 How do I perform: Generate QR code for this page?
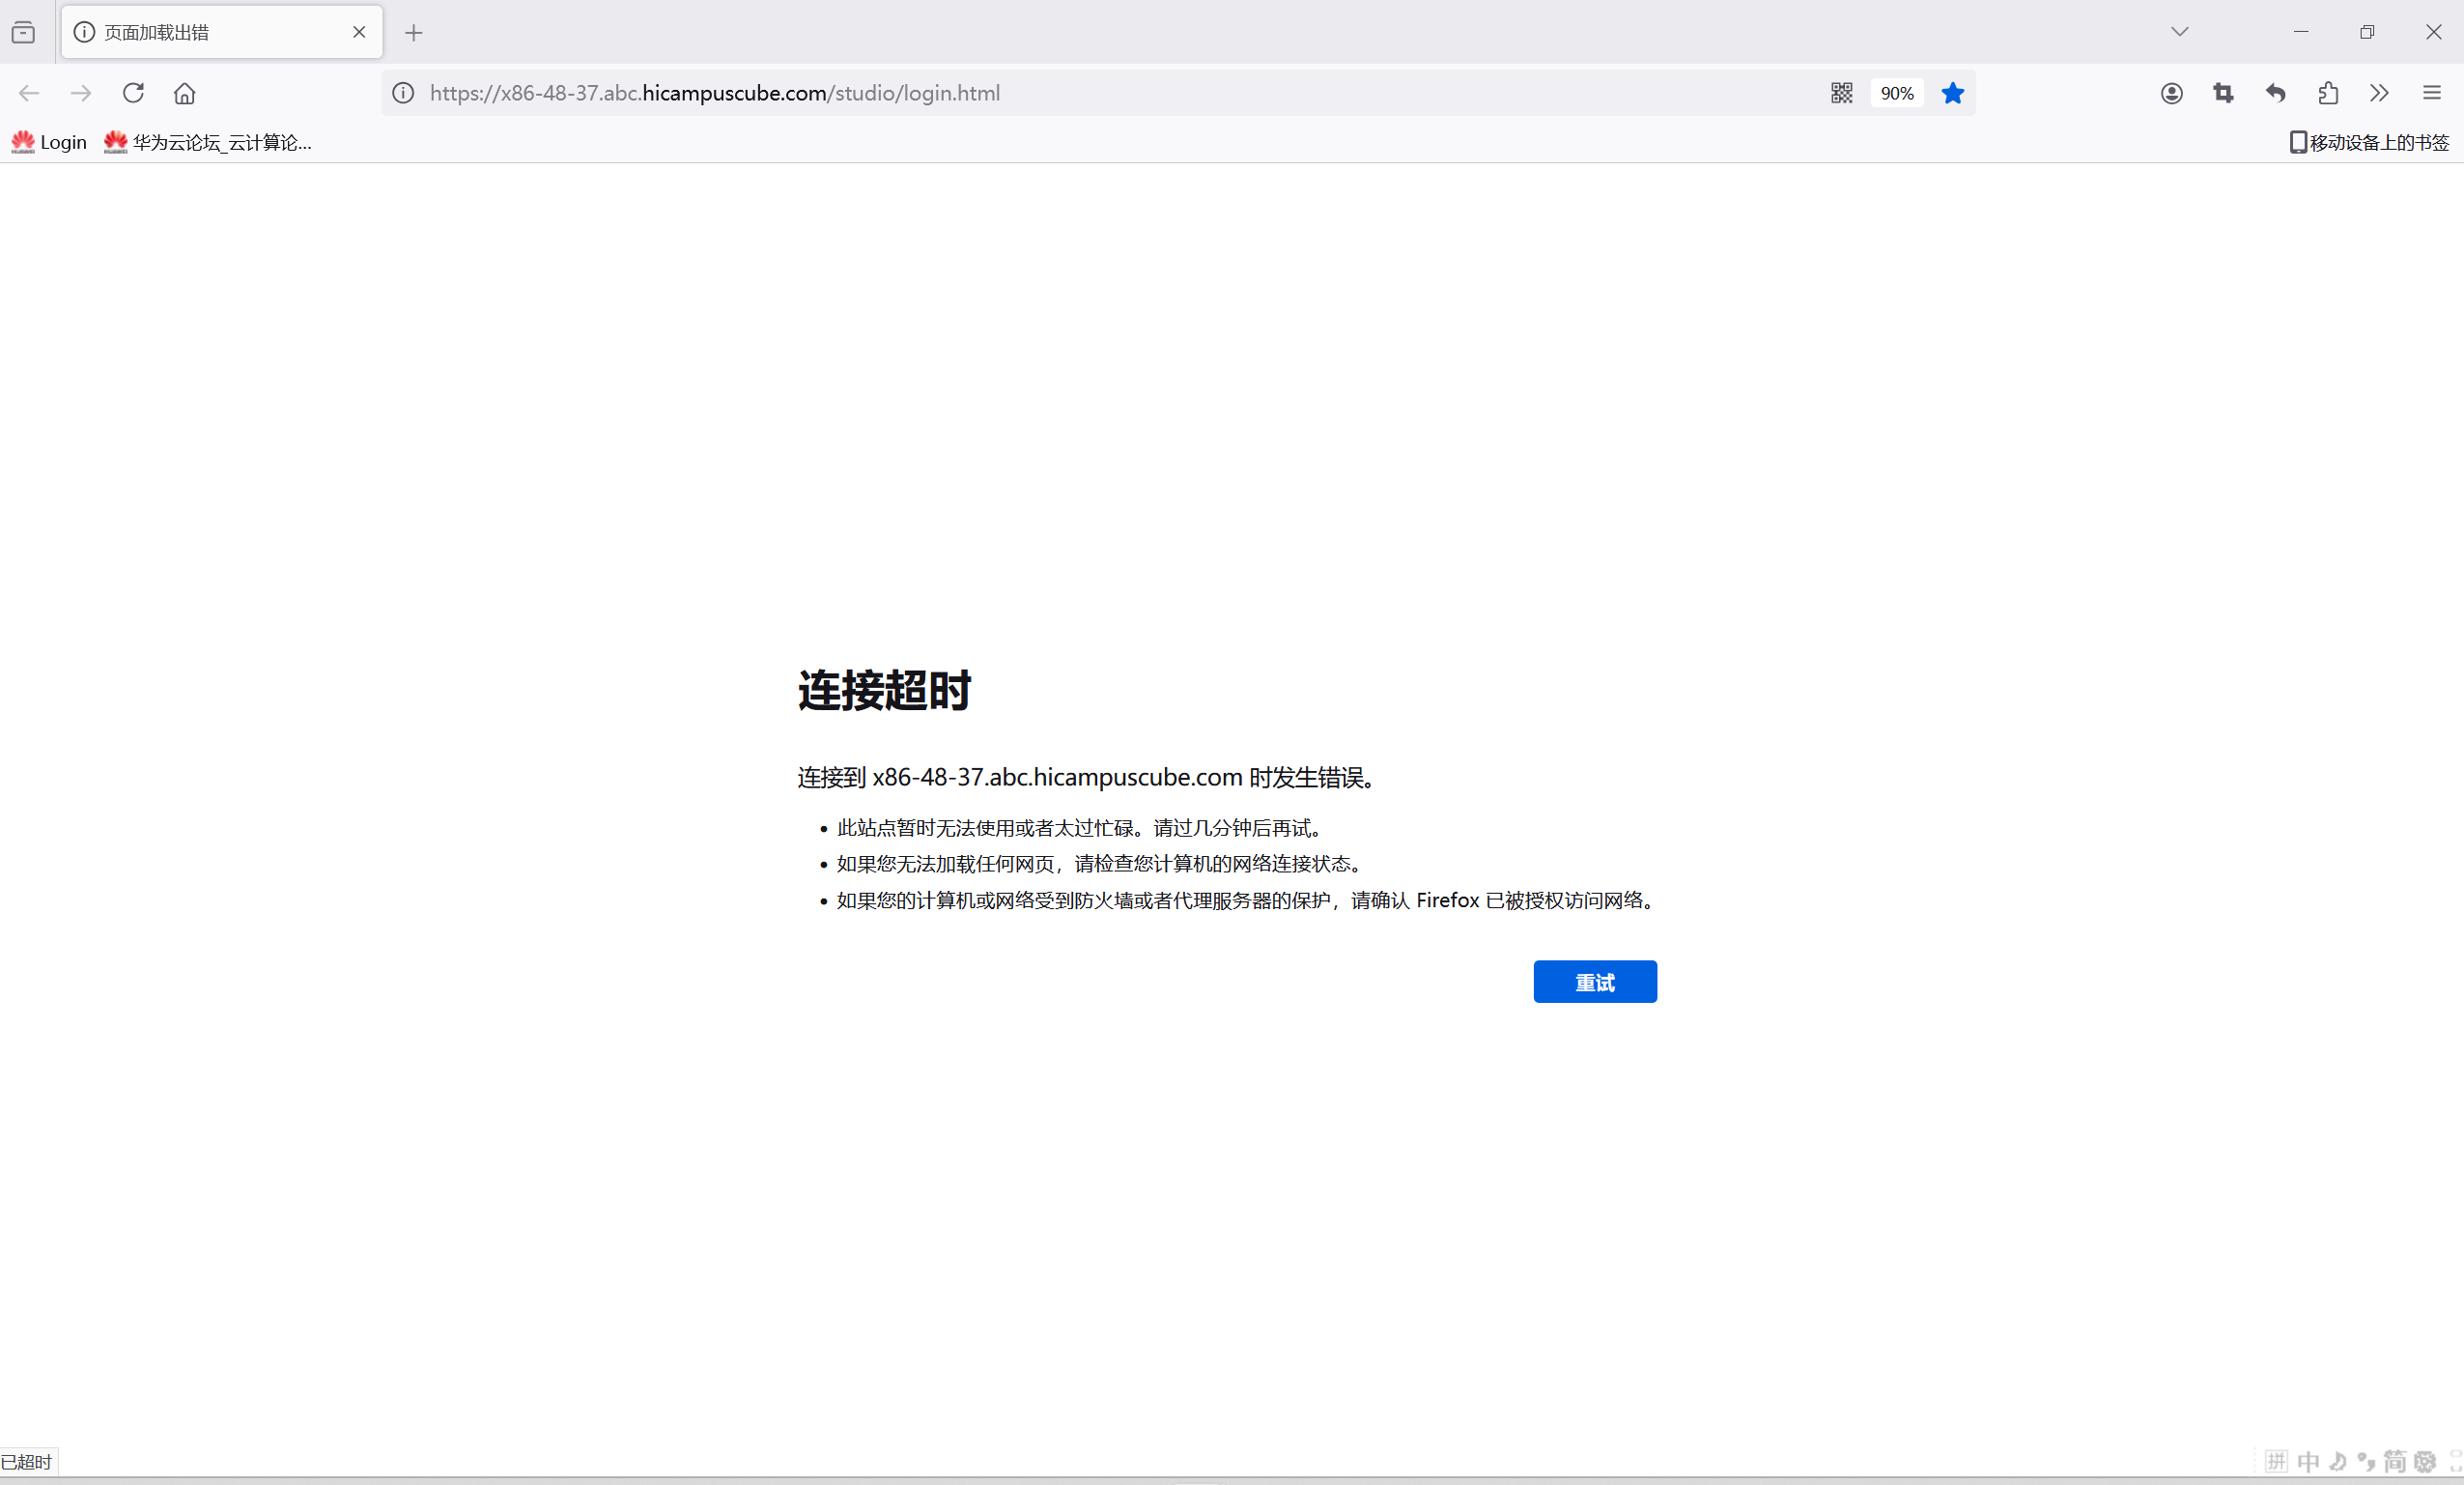[1842, 93]
